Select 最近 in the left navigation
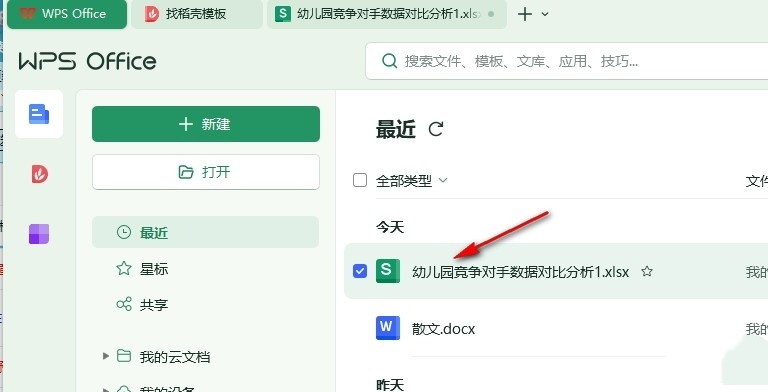768x392 pixels. (206, 232)
